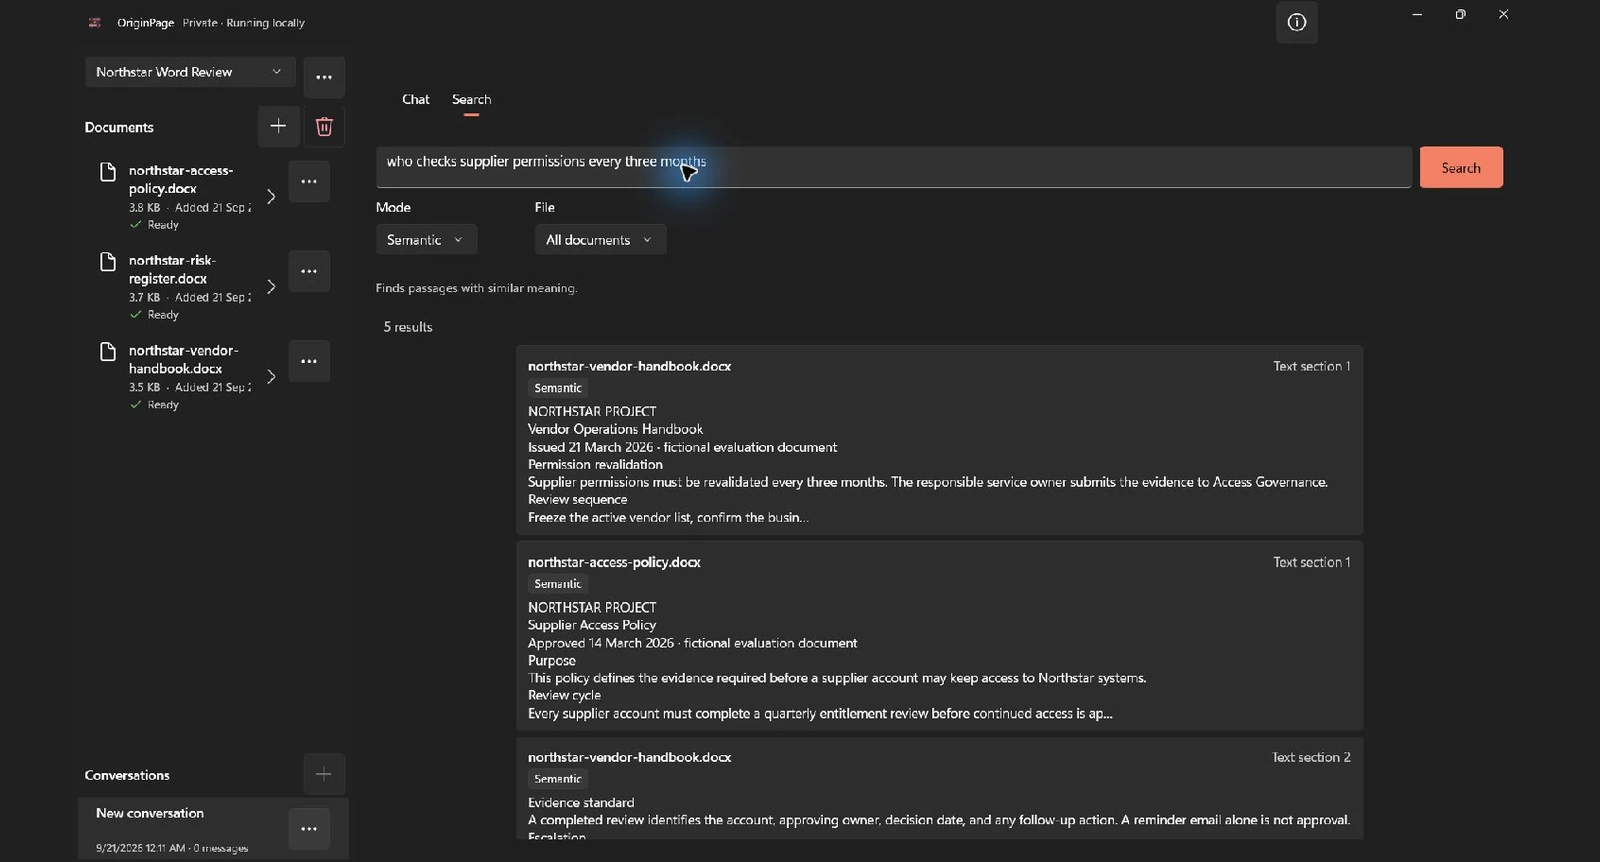Select the Search tab
This screenshot has width=1600, height=862.
pos(471,99)
